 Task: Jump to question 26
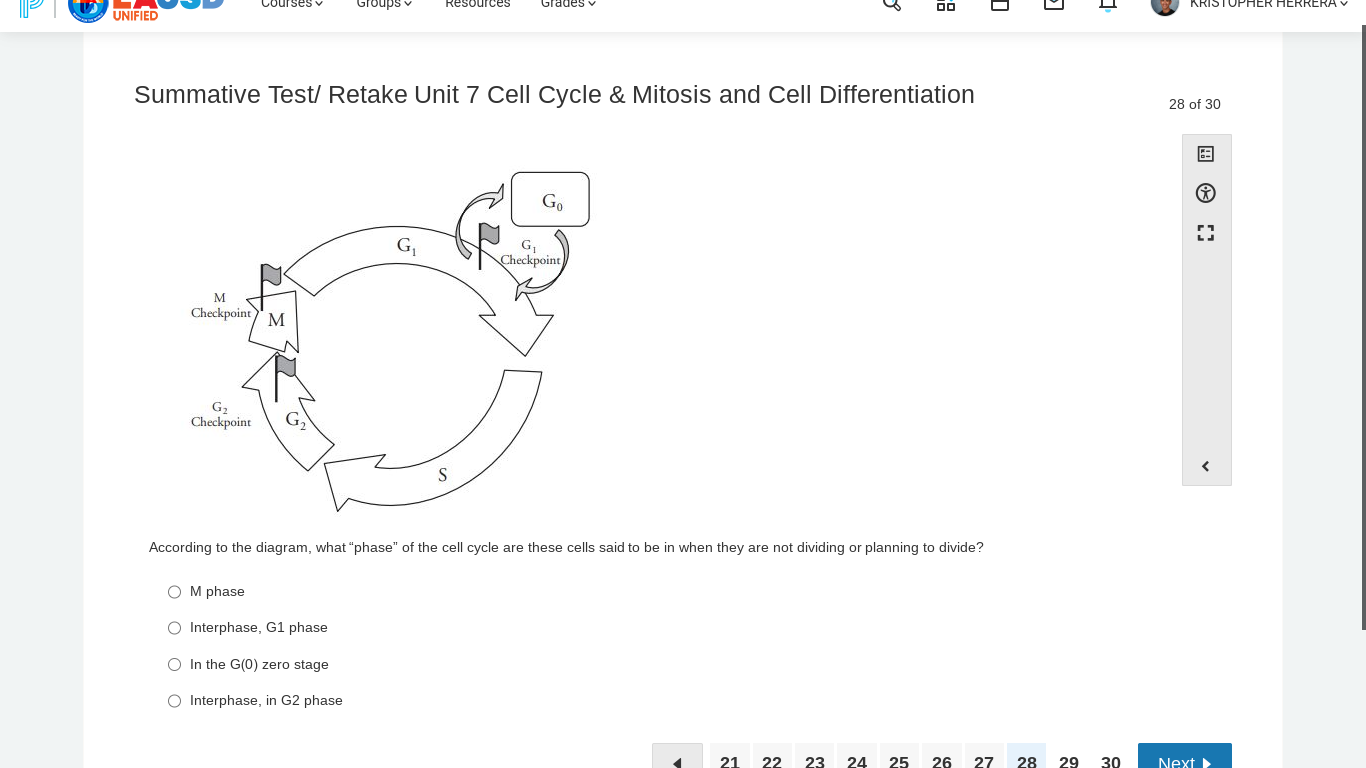pos(942,757)
